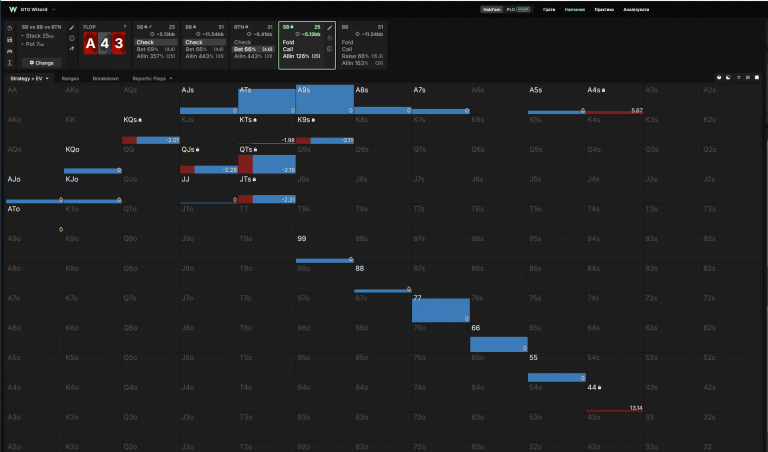Select the 99 pocket pair cell

pos(325,248)
